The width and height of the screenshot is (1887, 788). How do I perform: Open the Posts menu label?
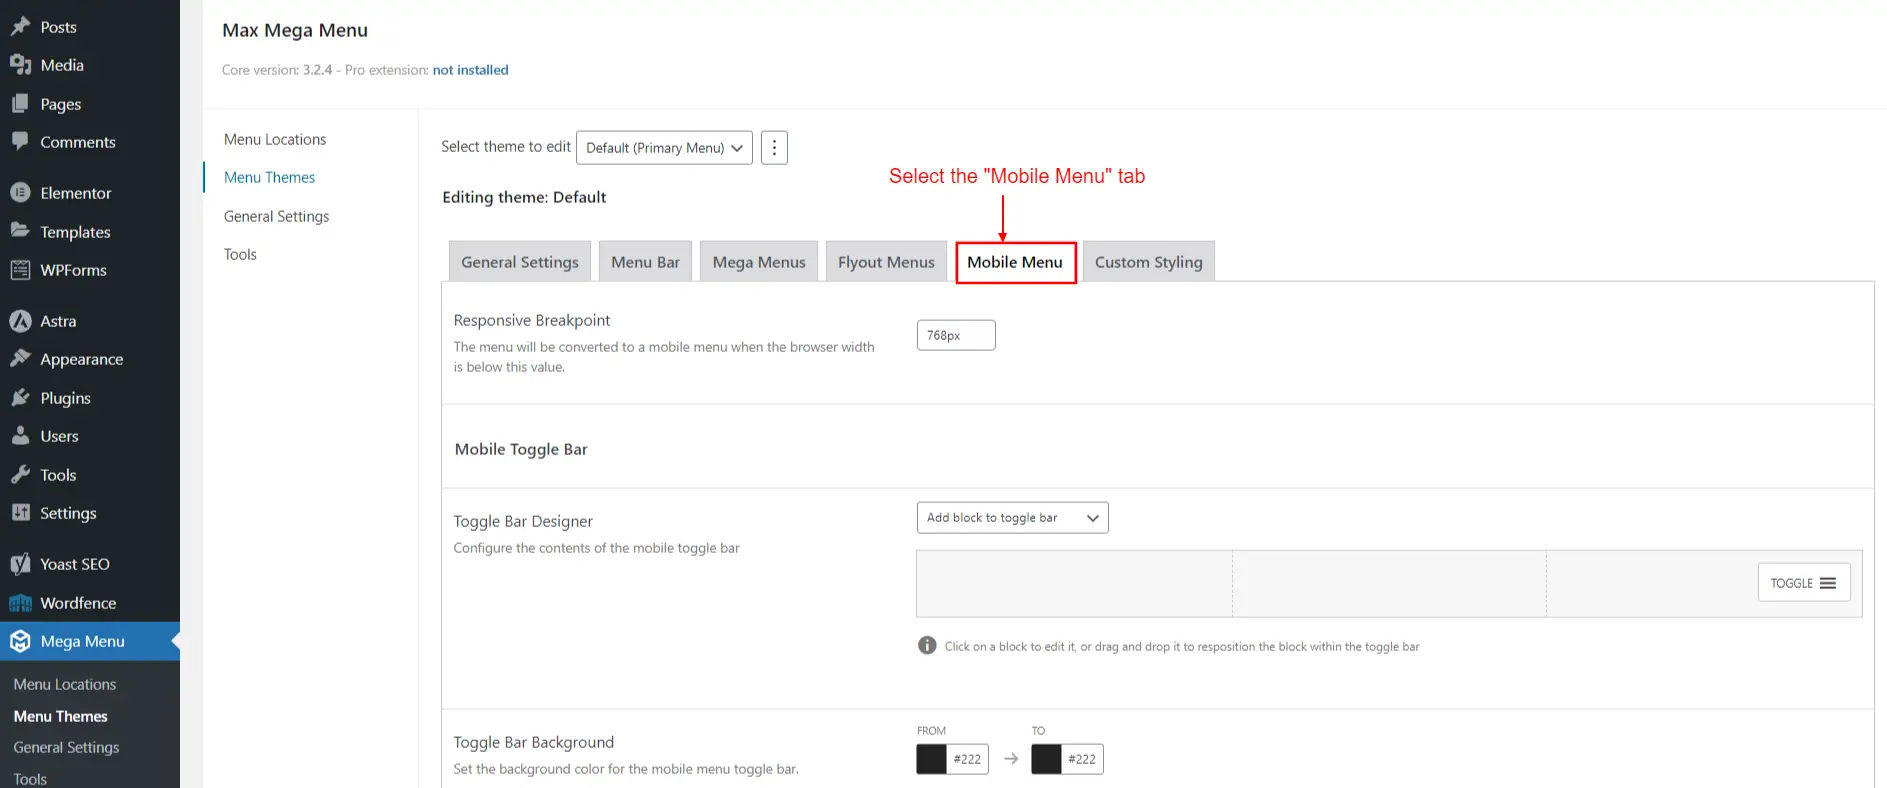pyautogui.click(x=58, y=27)
